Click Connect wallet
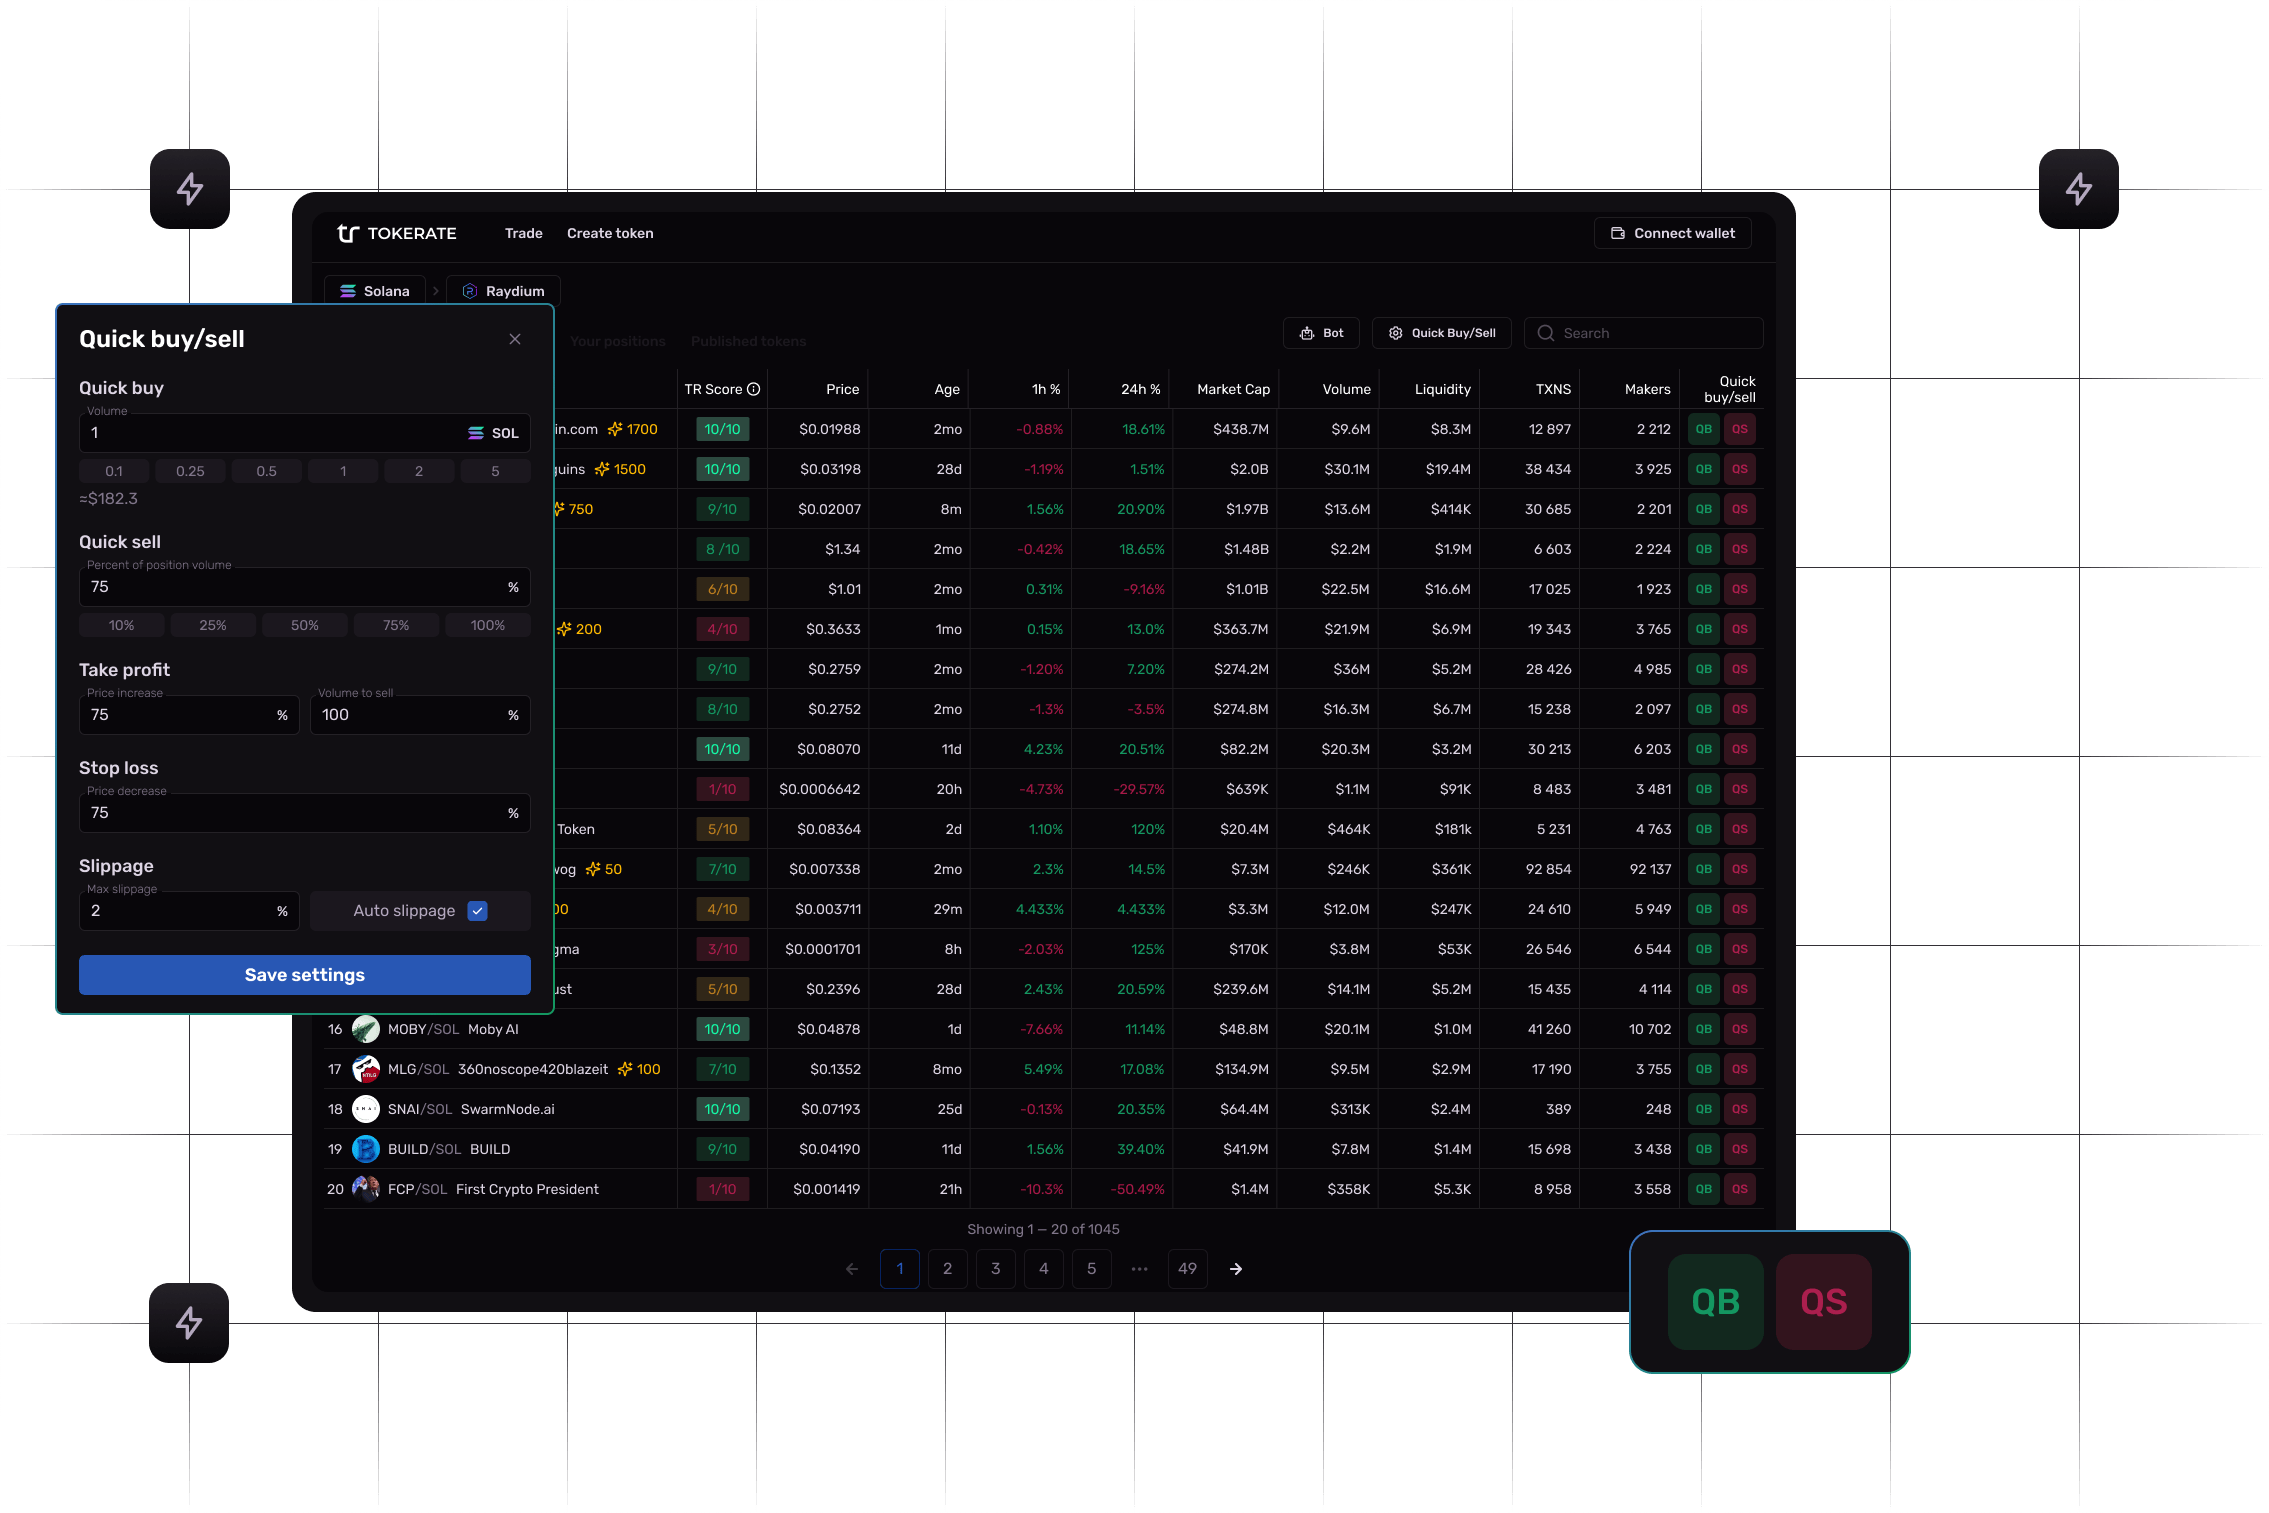The height and width of the screenshot is (1513, 2269). pos(1673,233)
